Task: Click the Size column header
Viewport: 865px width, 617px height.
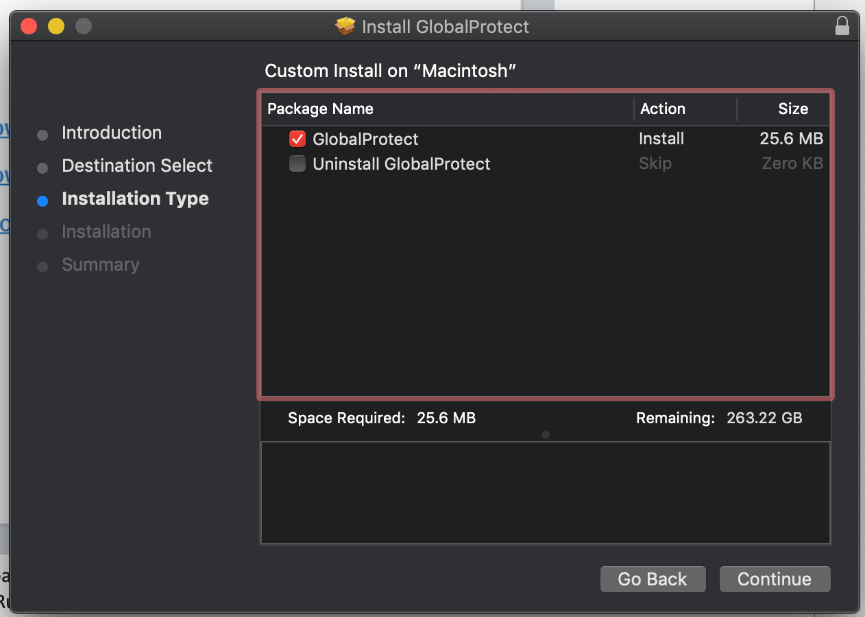Action: click(x=783, y=109)
